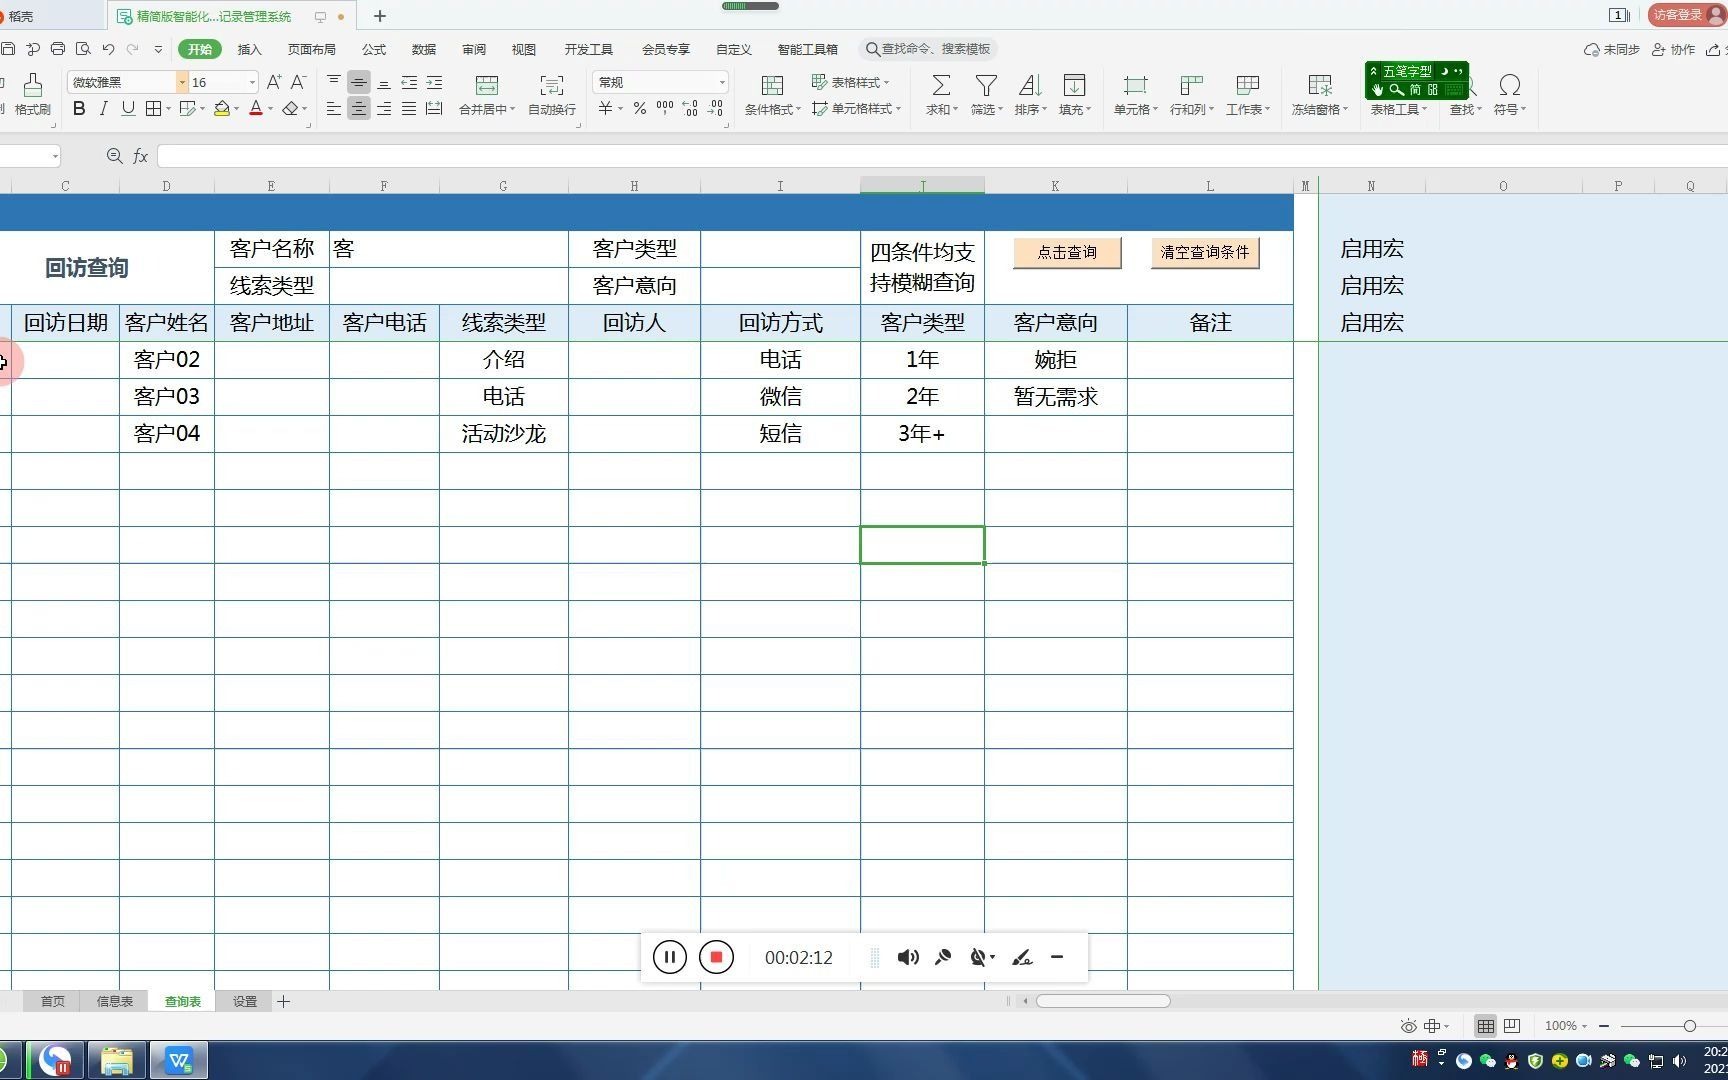Click the Merge and Center icon
This screenshot has height=1080, width=1728.
tap(487, 85)
